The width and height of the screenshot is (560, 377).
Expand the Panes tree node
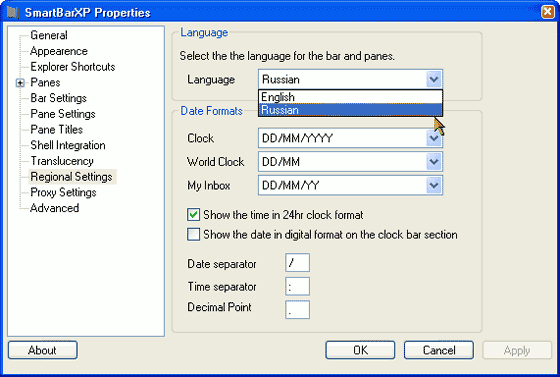coord(20,83)
